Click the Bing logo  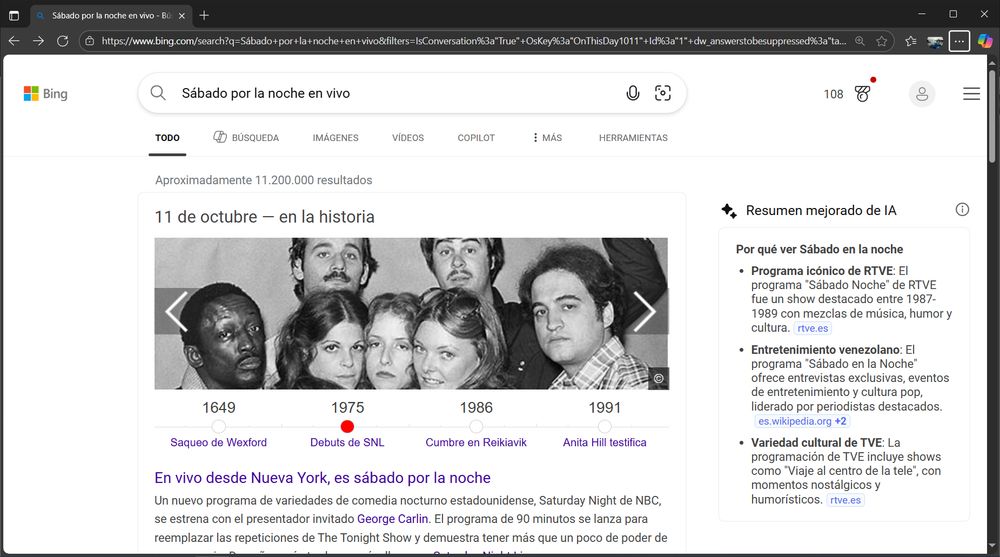click(x=46, y=94)
